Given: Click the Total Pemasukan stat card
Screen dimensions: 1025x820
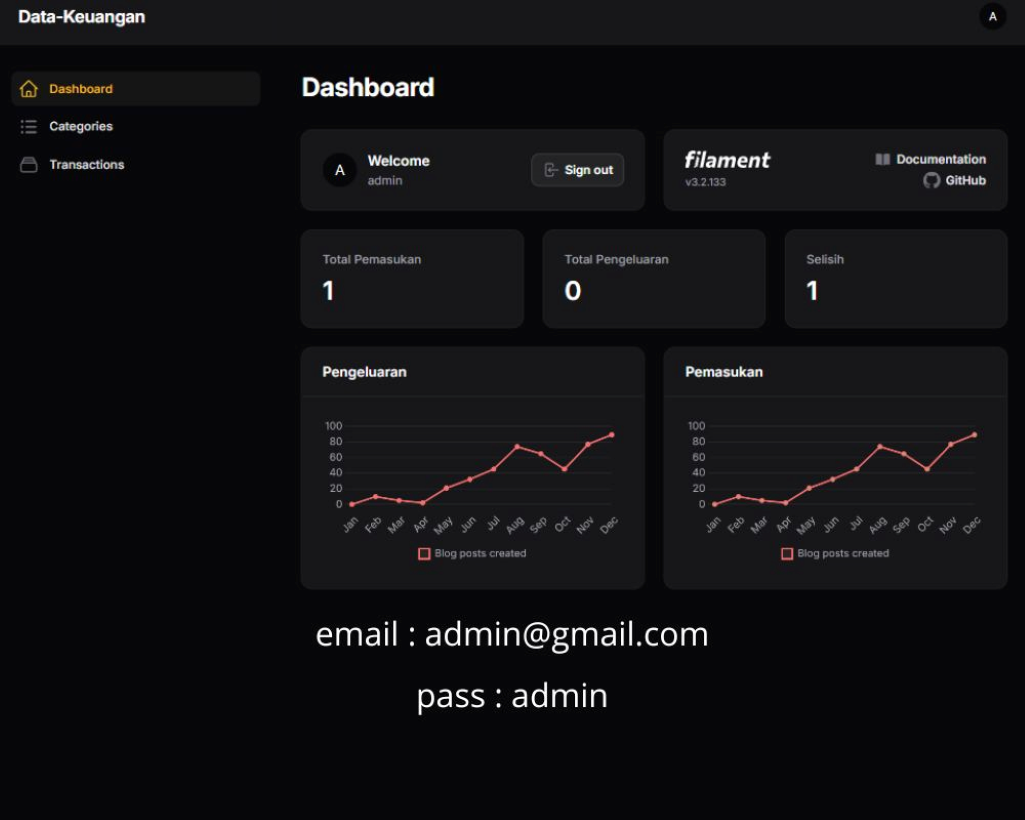Looking at the screenshot, I should (411, 278).
